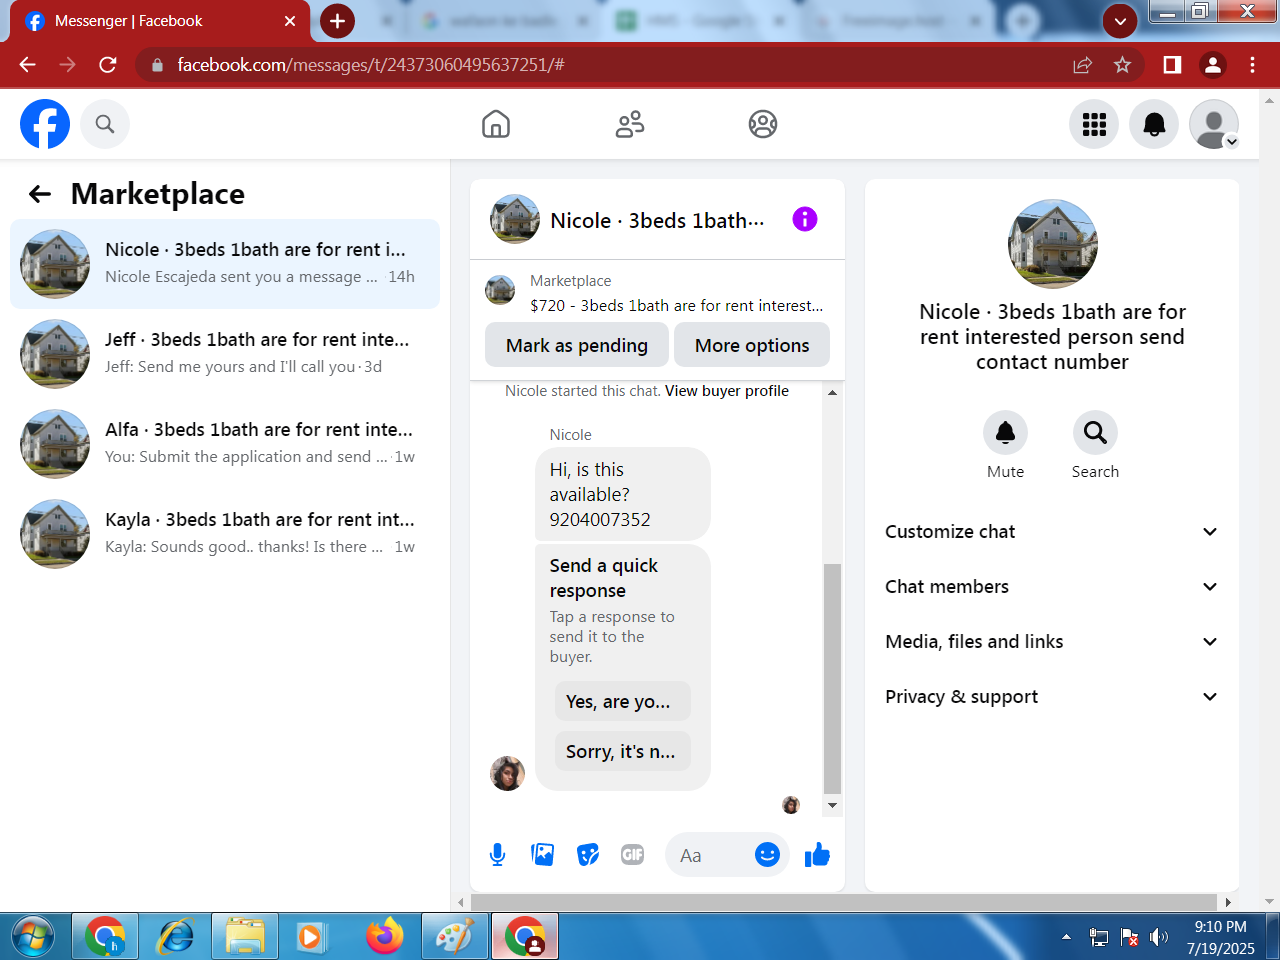1280x960 pixels.
Task: Expand Privacy & support section
Action: click(1052, 697)
